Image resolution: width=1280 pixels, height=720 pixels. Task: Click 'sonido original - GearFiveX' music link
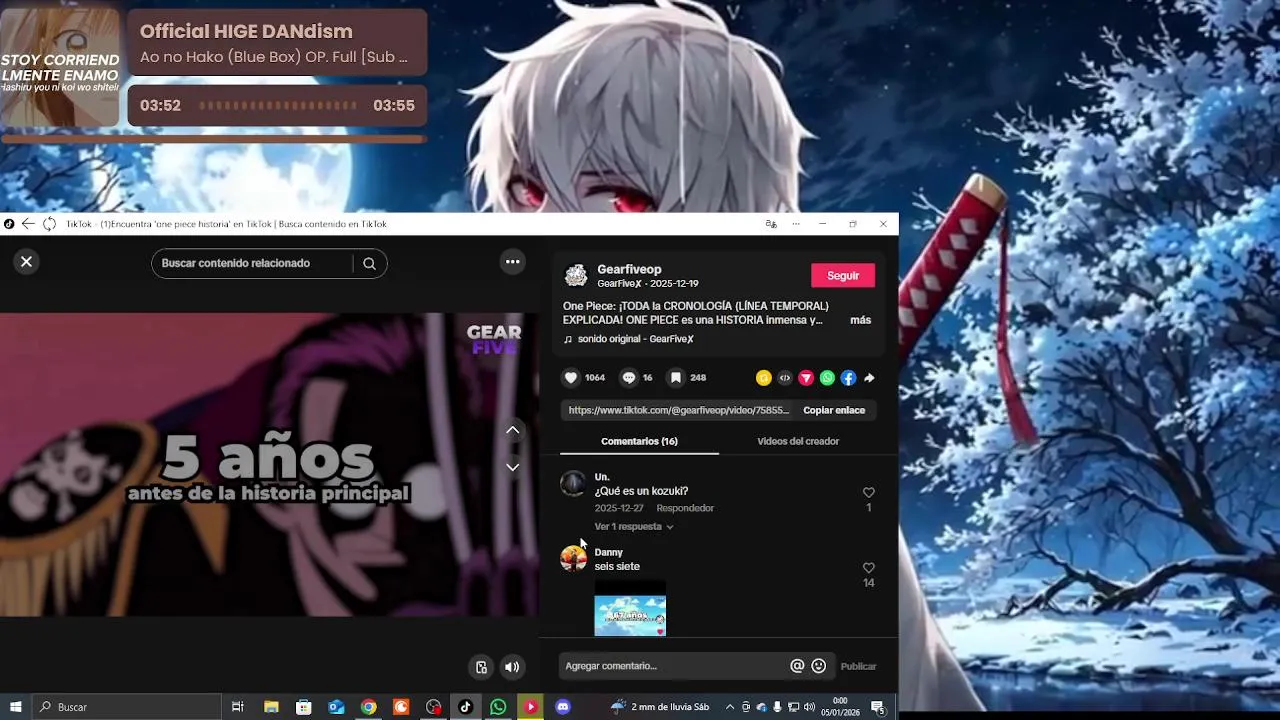click(635, 339)
